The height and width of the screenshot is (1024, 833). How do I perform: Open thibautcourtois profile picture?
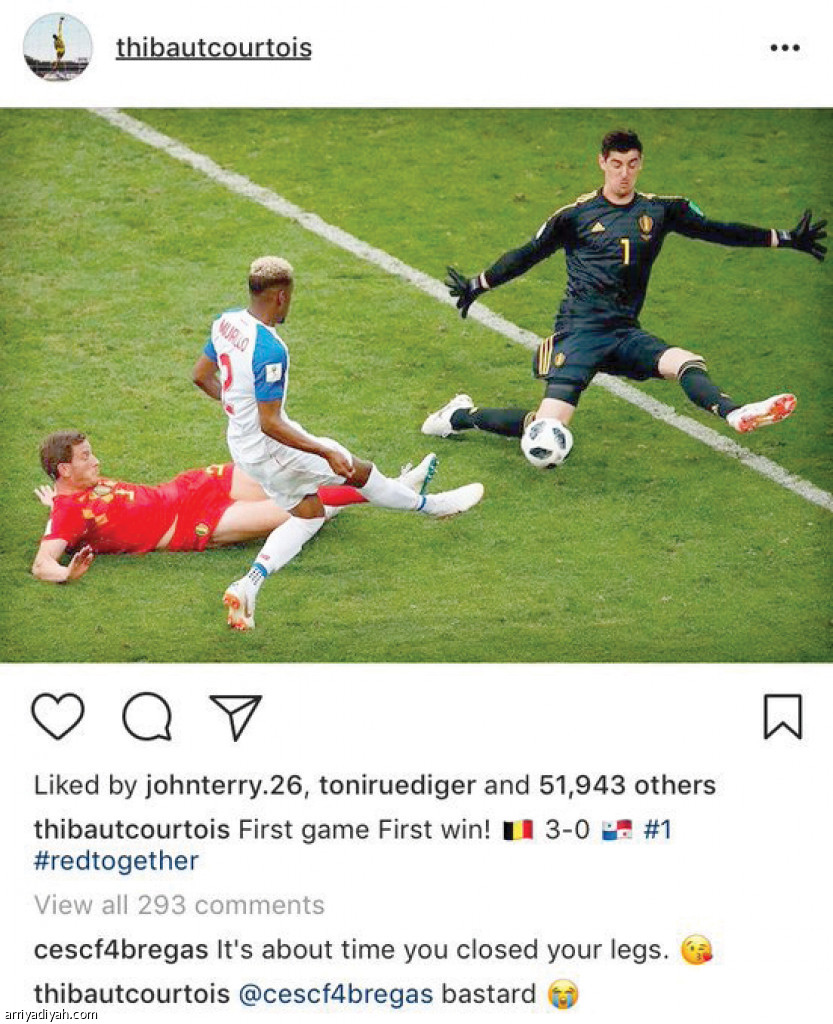(57, 47)
